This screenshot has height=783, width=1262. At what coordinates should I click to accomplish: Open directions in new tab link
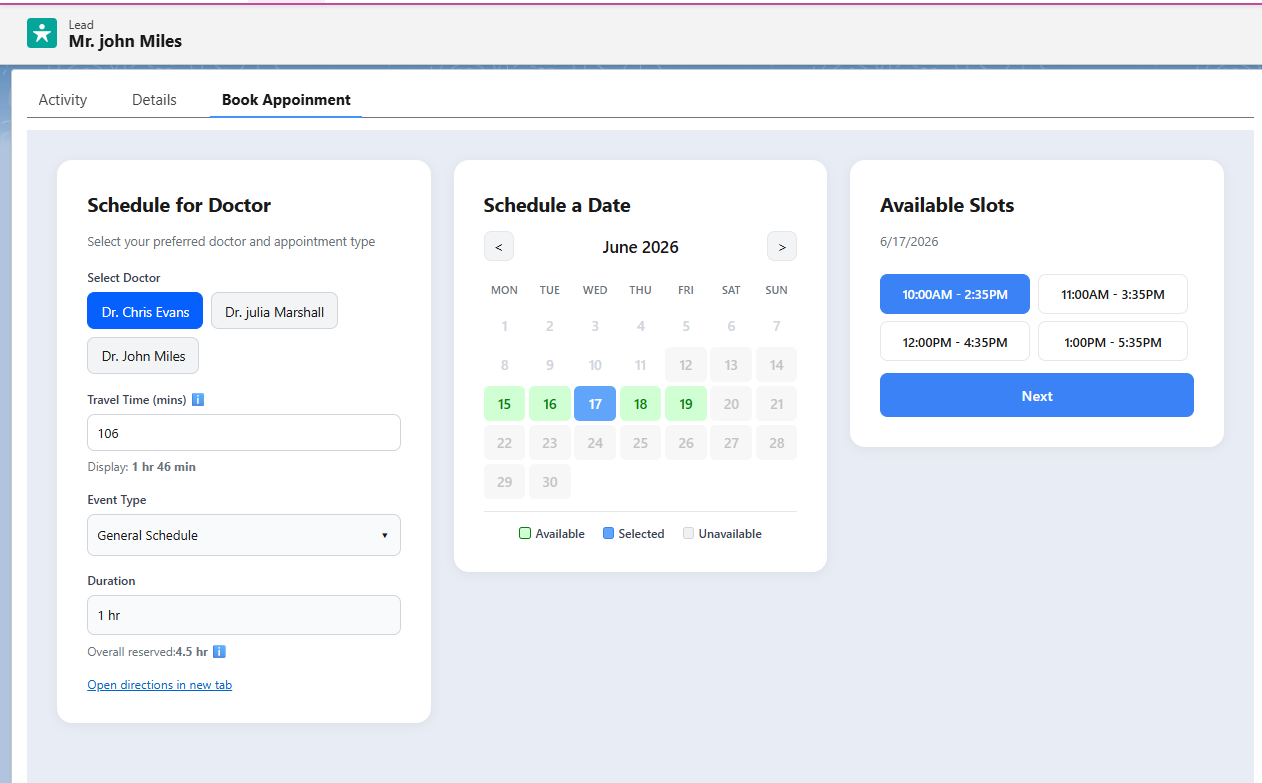pyautogui.click(x=160, y=685)
